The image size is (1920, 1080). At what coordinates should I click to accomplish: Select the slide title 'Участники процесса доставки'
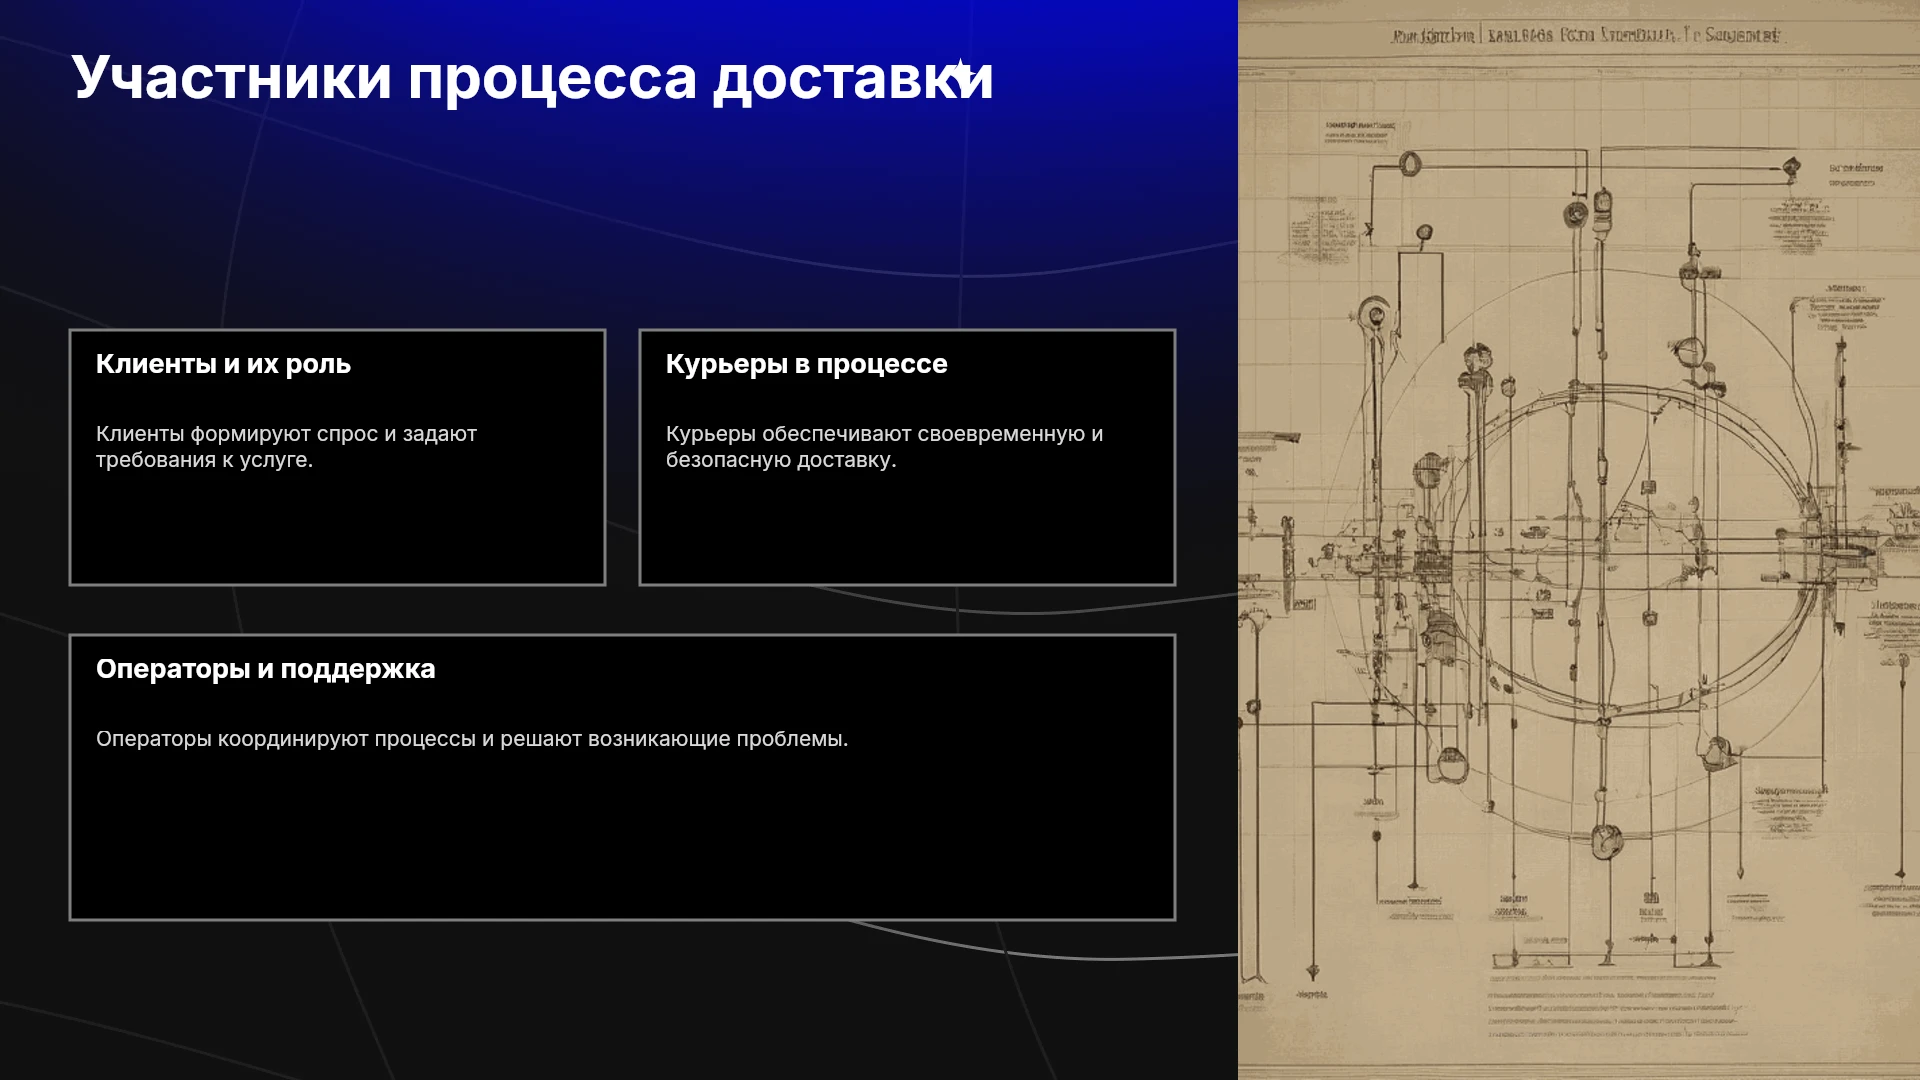(532, 77)
